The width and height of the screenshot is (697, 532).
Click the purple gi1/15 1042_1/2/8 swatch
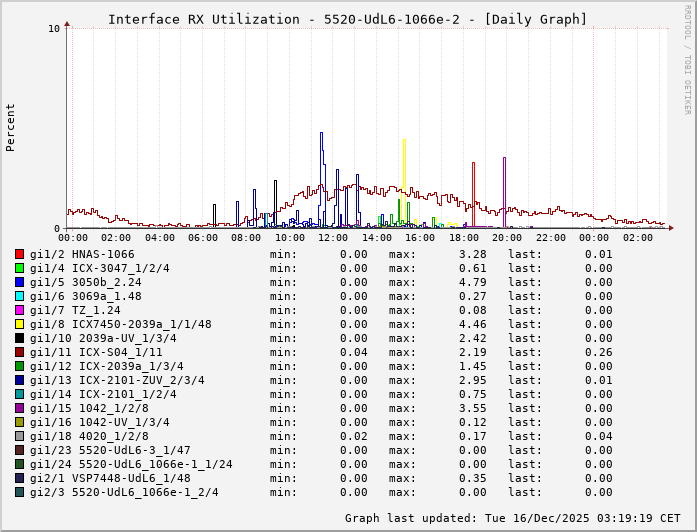pos(19,408)
